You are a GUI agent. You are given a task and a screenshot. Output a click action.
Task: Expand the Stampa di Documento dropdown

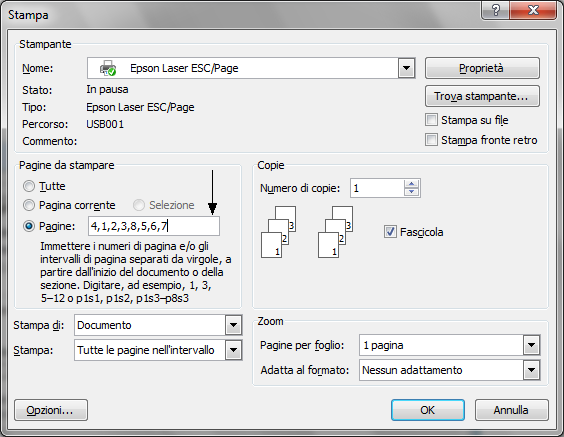pos(233,325)
